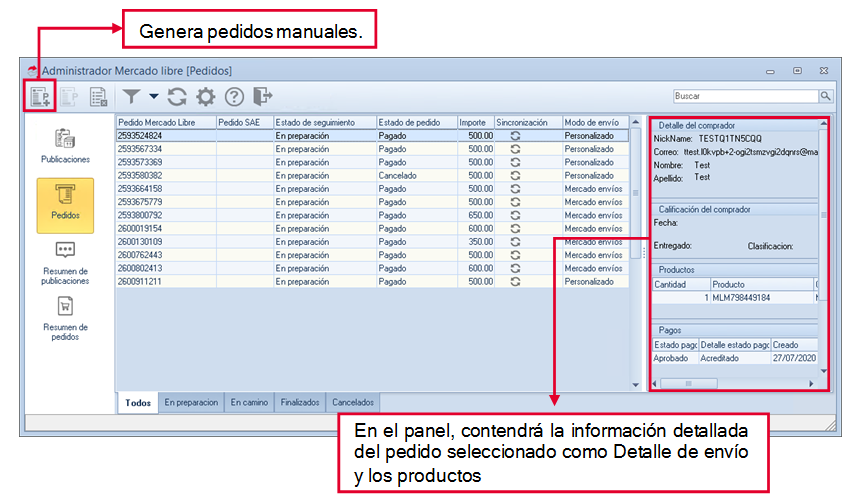This screenshot has height=498, width=859.
Task: Select order row 2593800792
Action: 373,215
